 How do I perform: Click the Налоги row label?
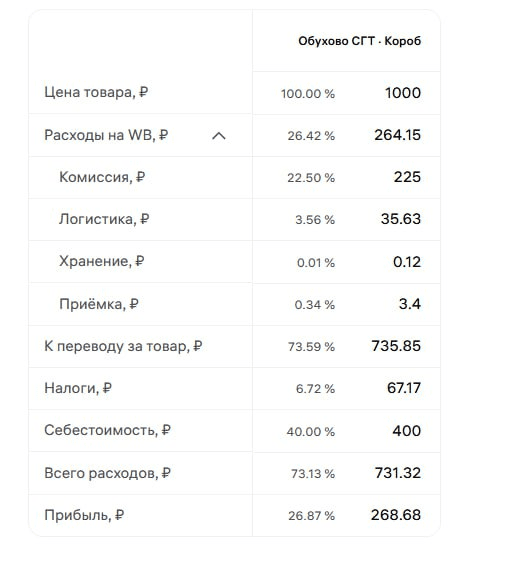(x=78, y=388)
